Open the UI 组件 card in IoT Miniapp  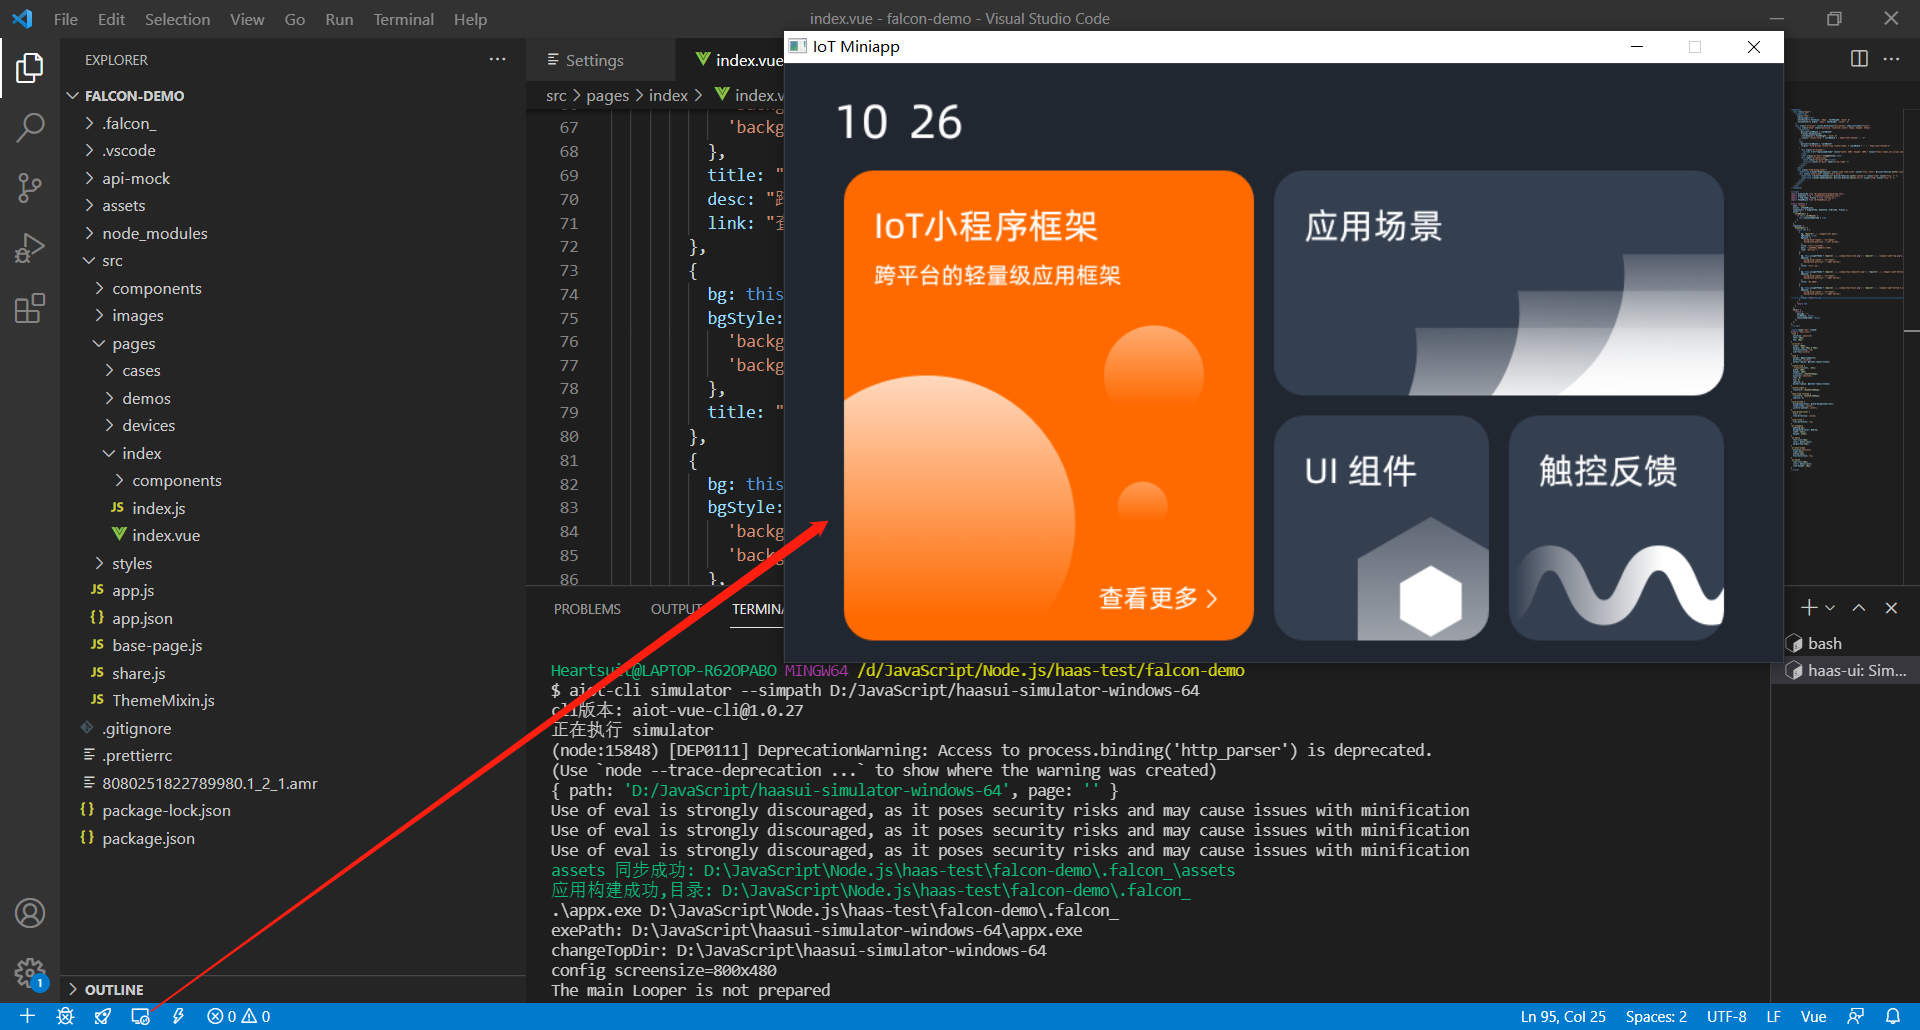pos(1381,528)
